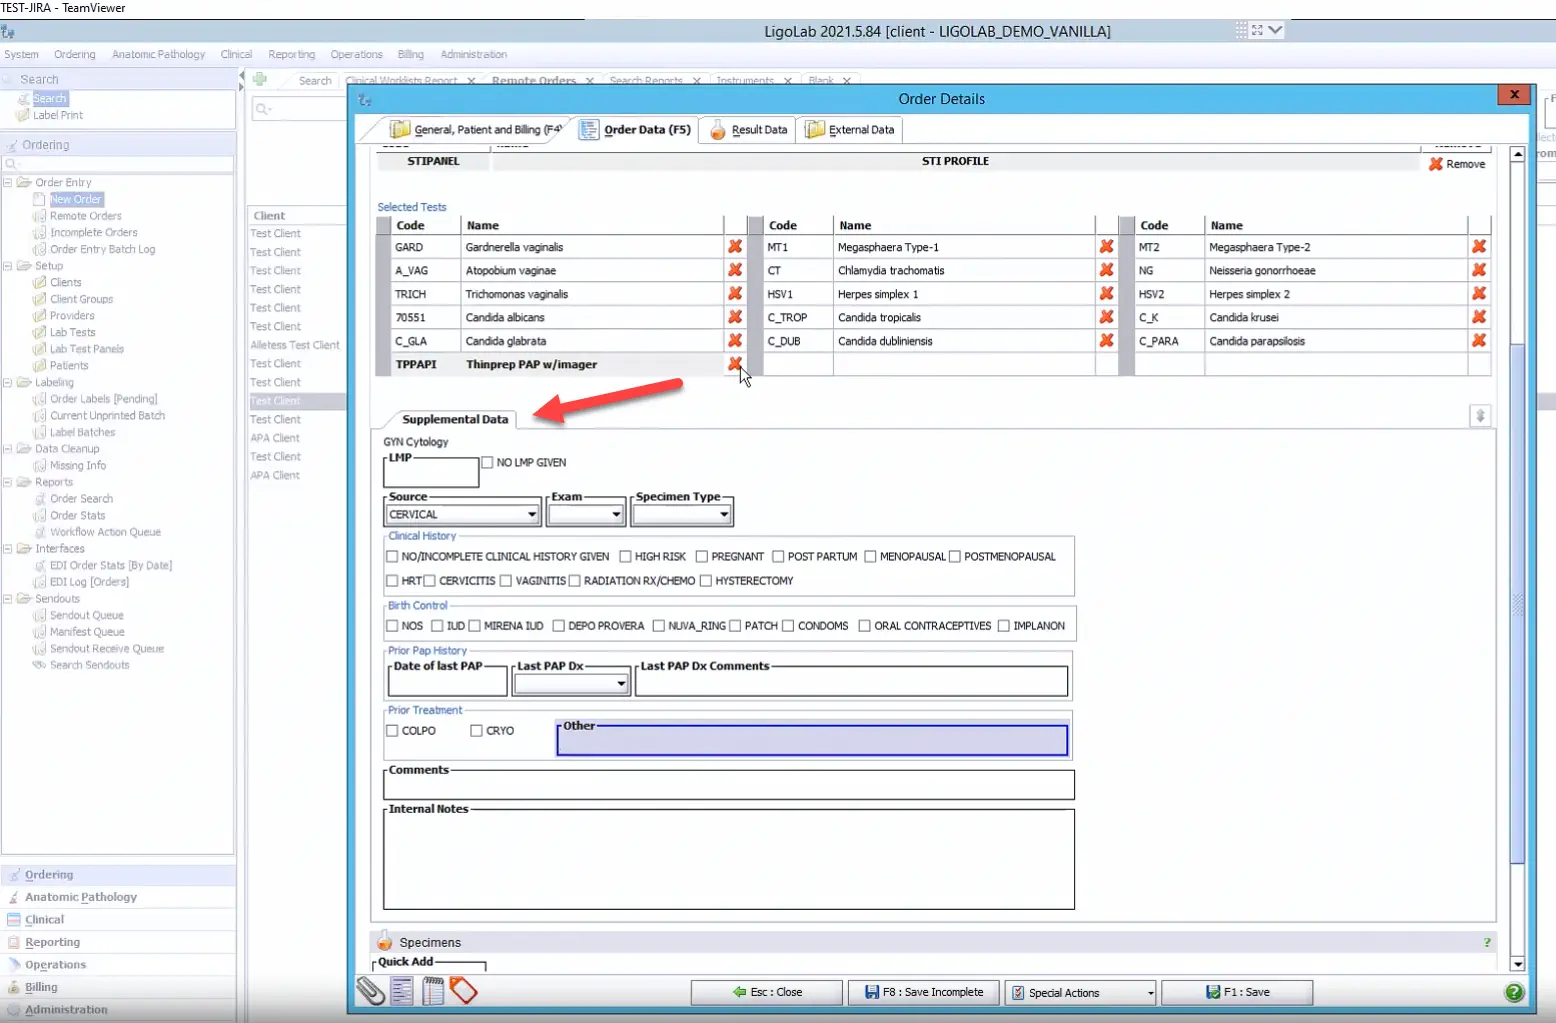Click the Supplemental Data collapse arrows icon
Screen dimensions: 1556x1023
[x=1481, y=416]
